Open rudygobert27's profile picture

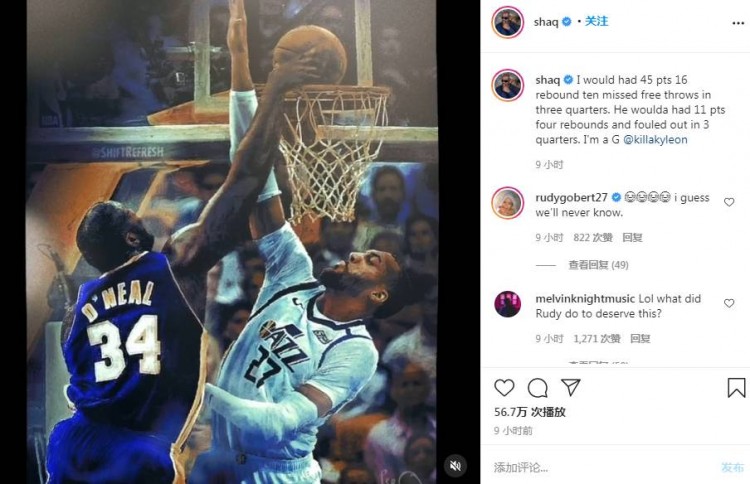(x=507, y=203)
